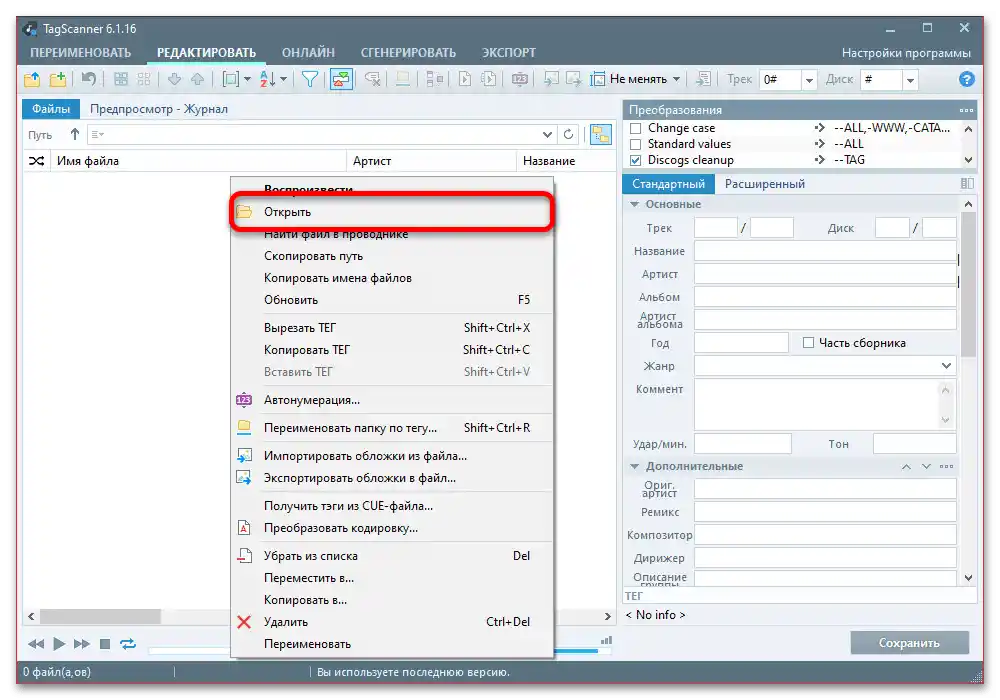Viewport: 1000px width, 700px height.
Task: Switch to the ЭКСПОРТ tab
Action: tap(508, 53)
